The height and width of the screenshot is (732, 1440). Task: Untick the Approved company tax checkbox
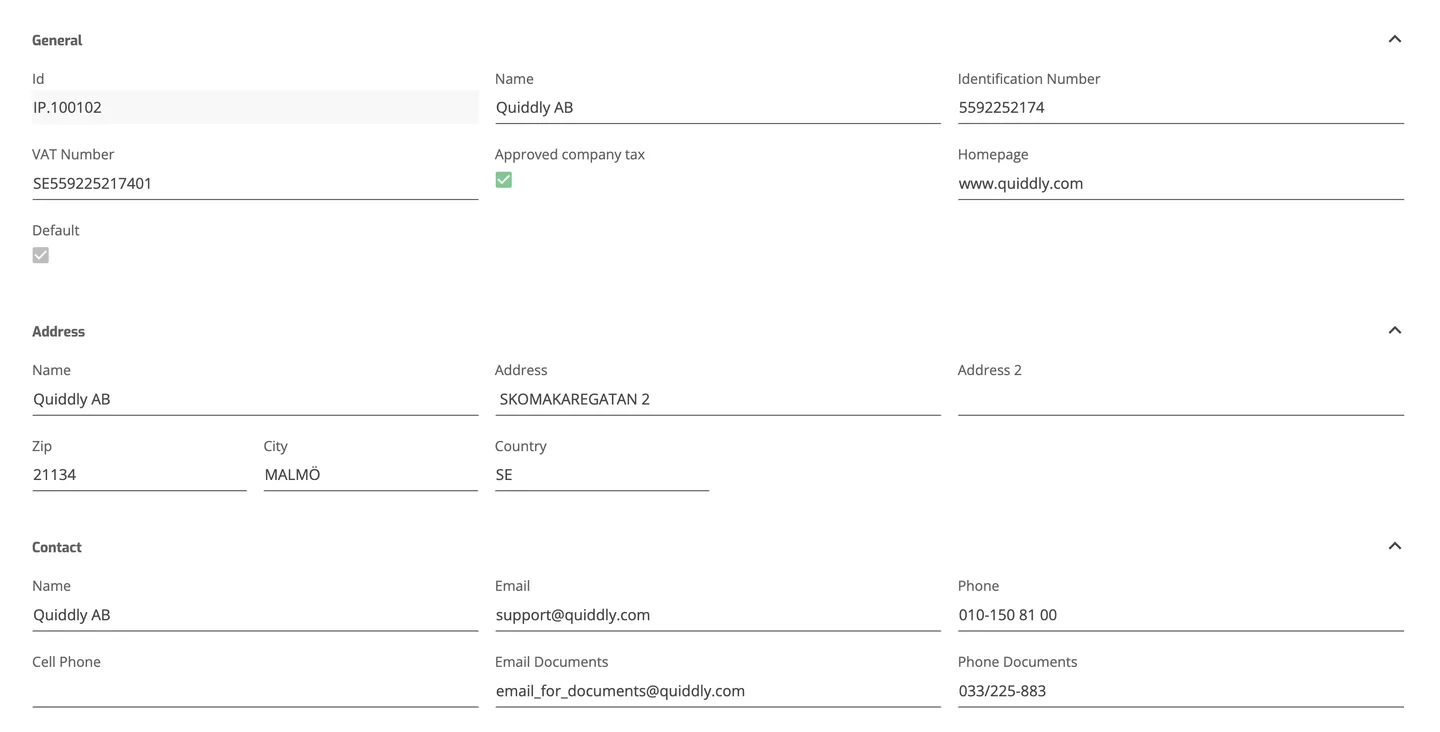(x=504, y=180)
